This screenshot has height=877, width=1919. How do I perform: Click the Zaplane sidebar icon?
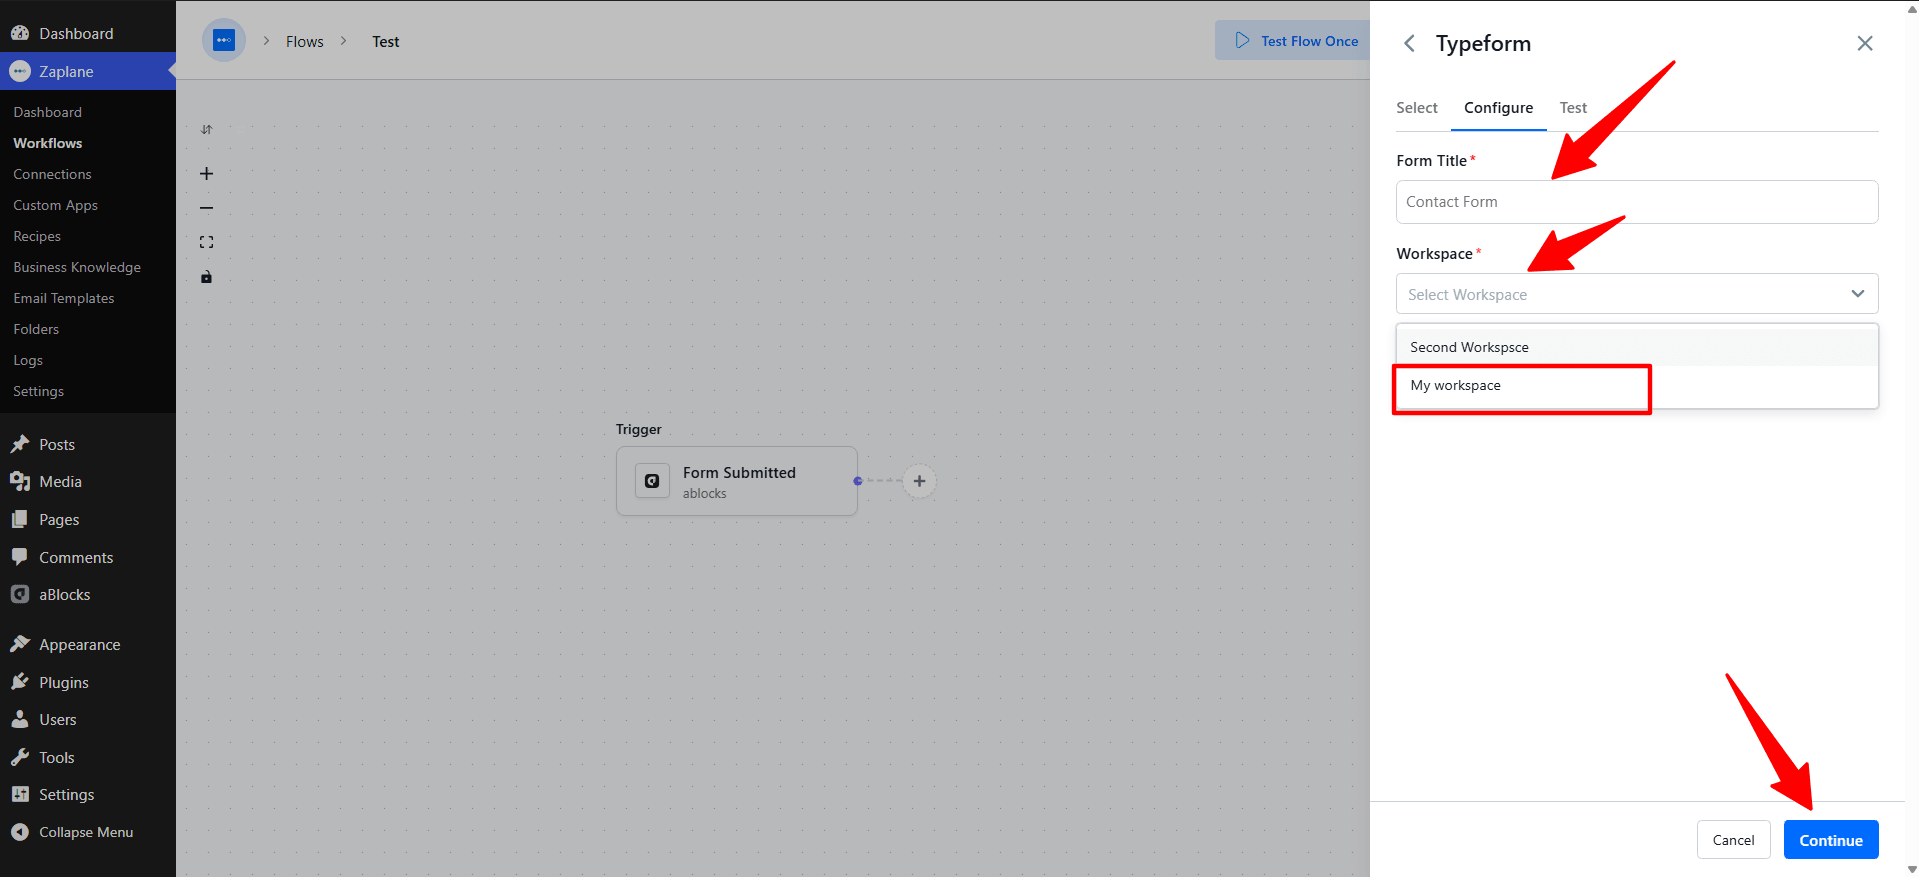(x=20, y=71)
